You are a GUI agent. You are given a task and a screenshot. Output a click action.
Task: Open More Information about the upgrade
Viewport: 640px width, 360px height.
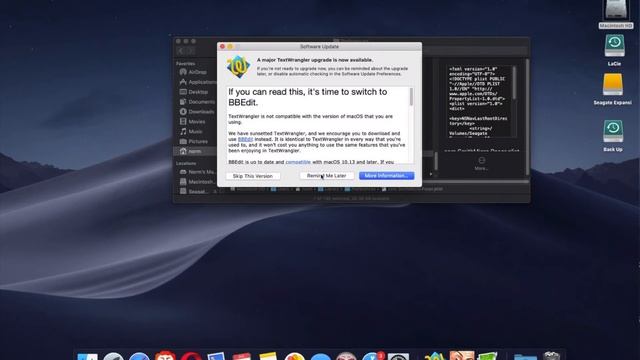click(386, 176)
